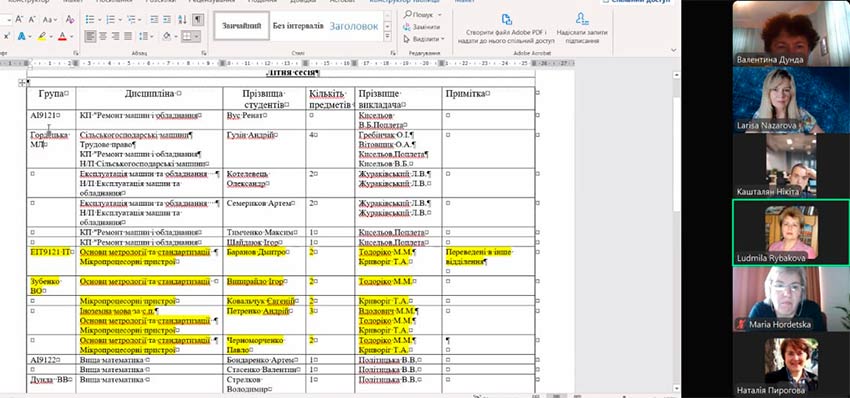Expand the bullet library dropdown arrow
850x398 pixels.
tap(99, 20)
